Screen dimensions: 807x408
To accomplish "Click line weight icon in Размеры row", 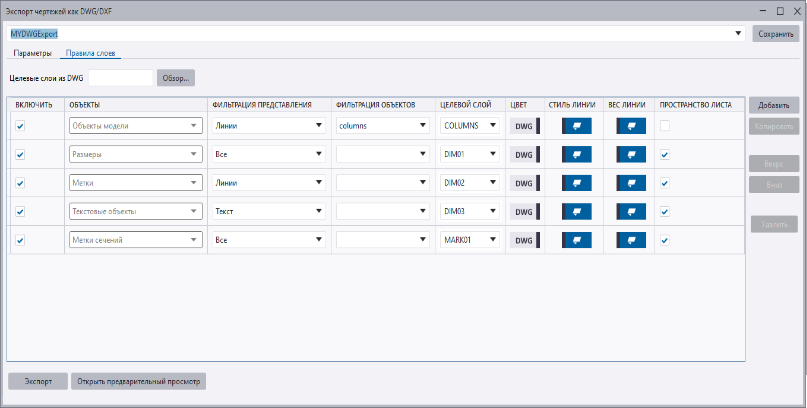I will (630, 155).
